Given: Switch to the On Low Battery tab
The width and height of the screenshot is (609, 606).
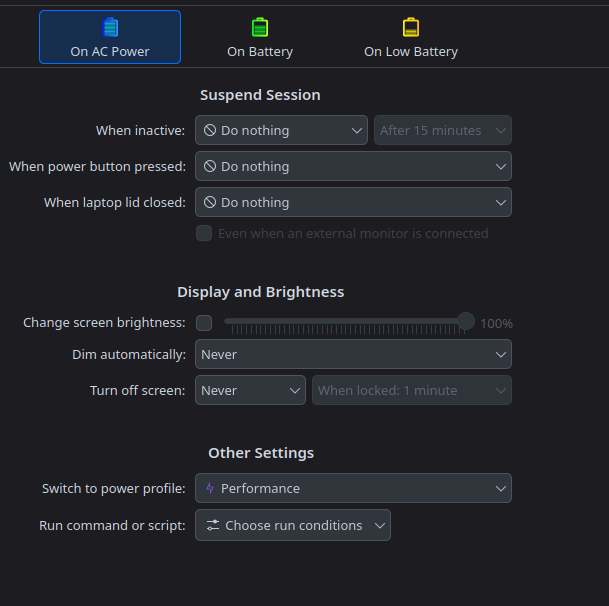Looking at the screenshot, I should click(x=411, y=38).
